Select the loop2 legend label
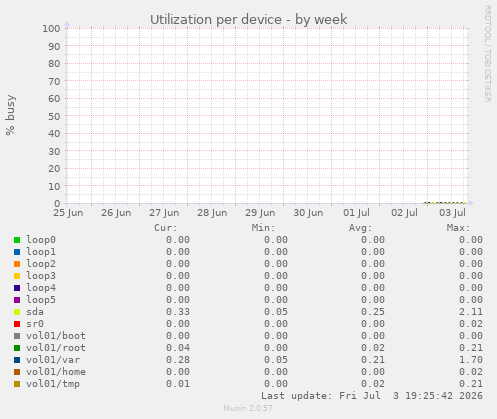The image size is (497, 419). (41, 264)
